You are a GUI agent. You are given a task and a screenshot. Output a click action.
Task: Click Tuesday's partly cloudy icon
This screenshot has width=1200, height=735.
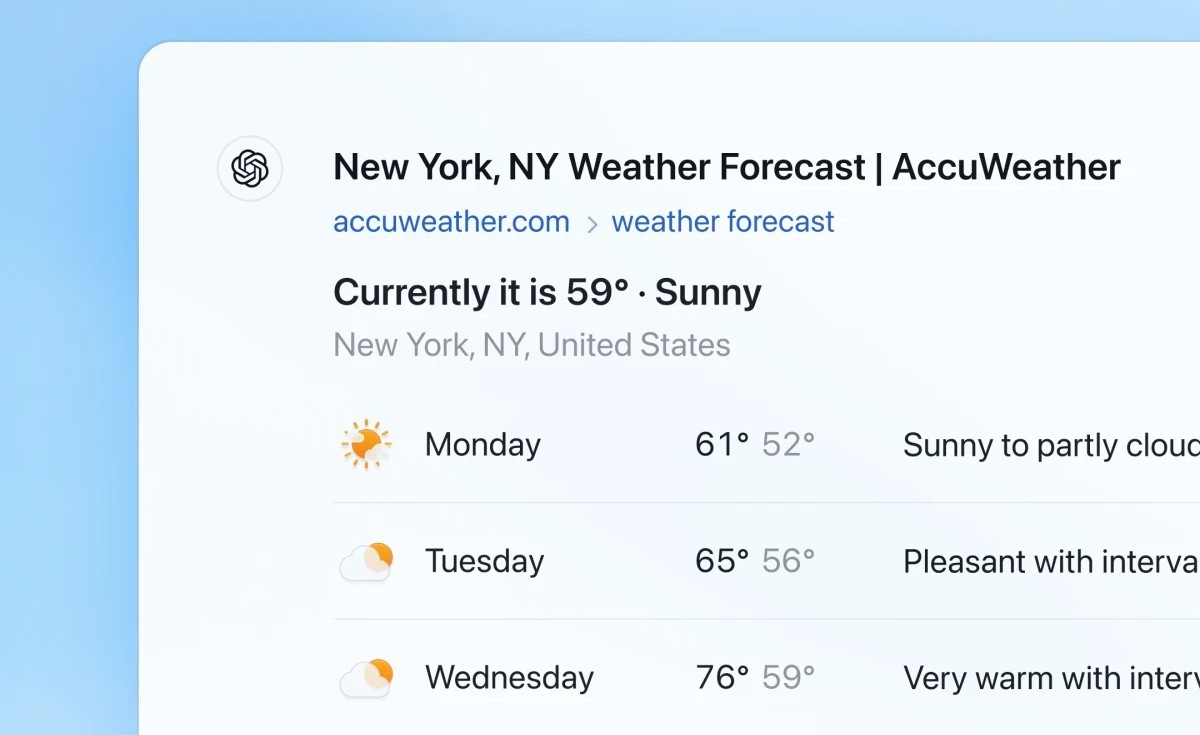coord(366,562)
